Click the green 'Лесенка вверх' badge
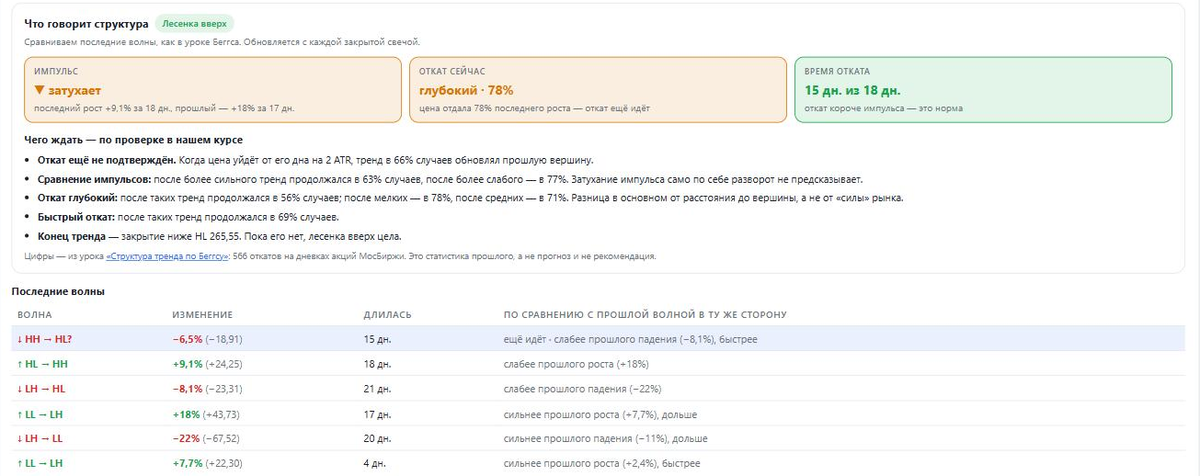 tap(196, 23)
